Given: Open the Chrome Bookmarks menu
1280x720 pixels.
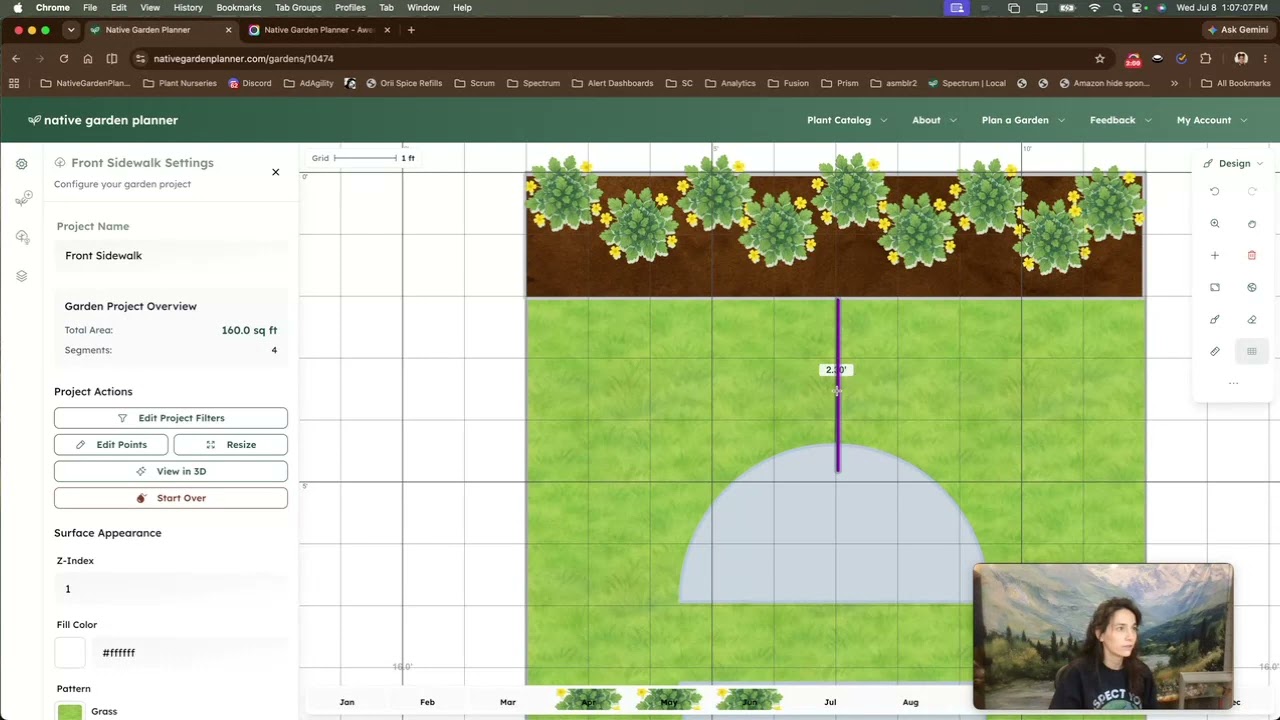Looking at the screenshot, I should click(239, 7).
